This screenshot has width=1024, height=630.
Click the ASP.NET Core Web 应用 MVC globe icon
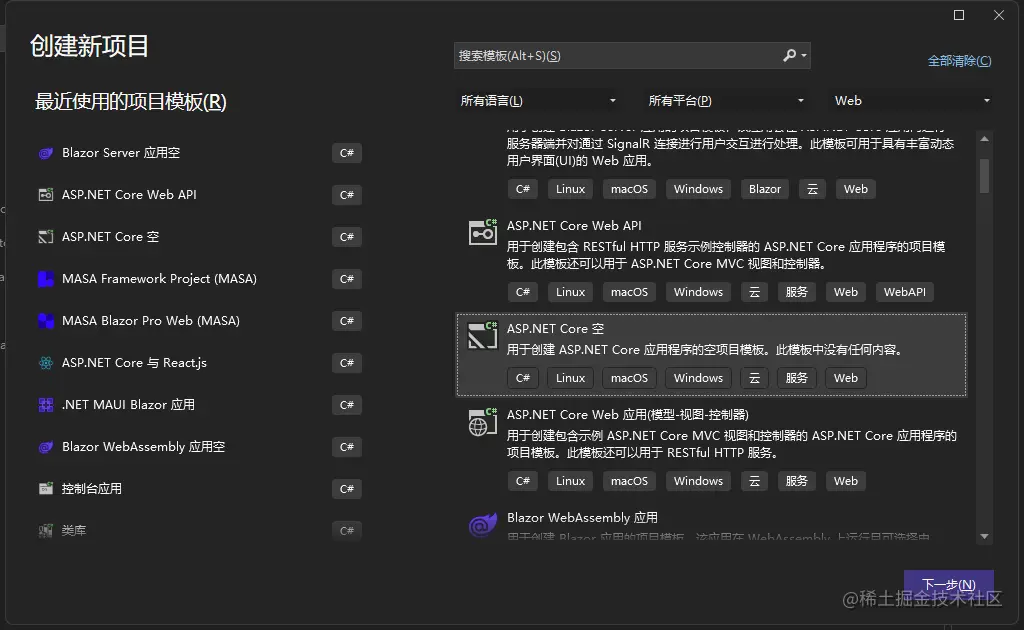coord(483,422)
